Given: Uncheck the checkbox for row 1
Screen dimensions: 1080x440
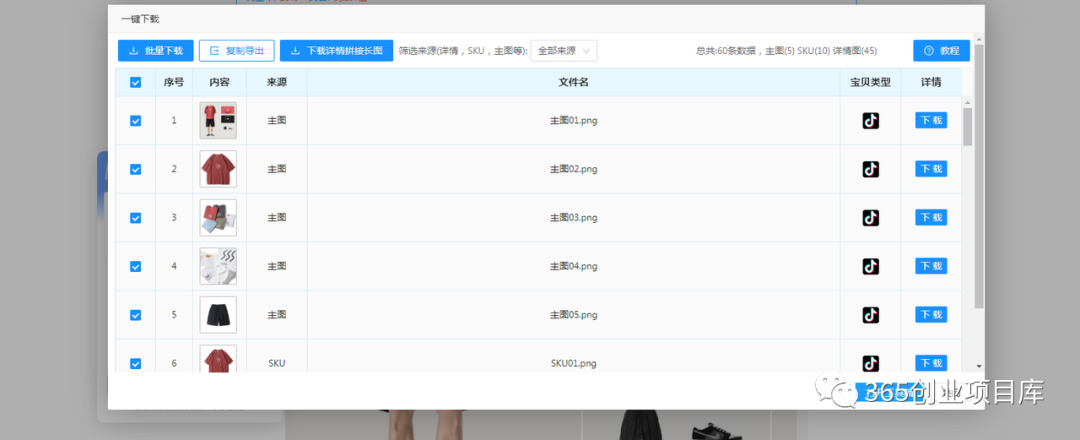Looking at the screenshot, I should pos(136,121).
